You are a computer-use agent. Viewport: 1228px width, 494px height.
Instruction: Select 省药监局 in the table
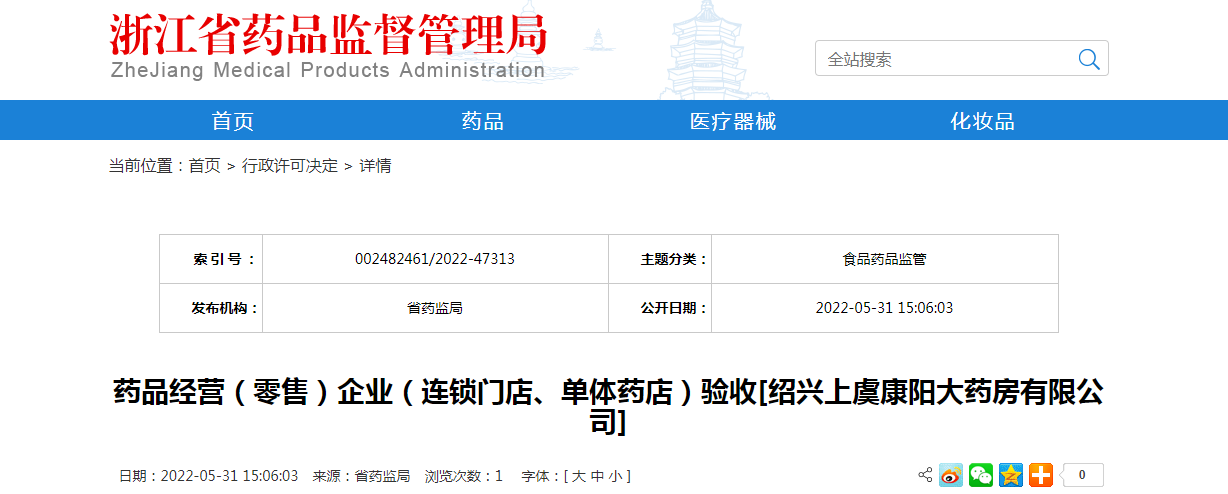pyautogui.click(x=435, y=308)
